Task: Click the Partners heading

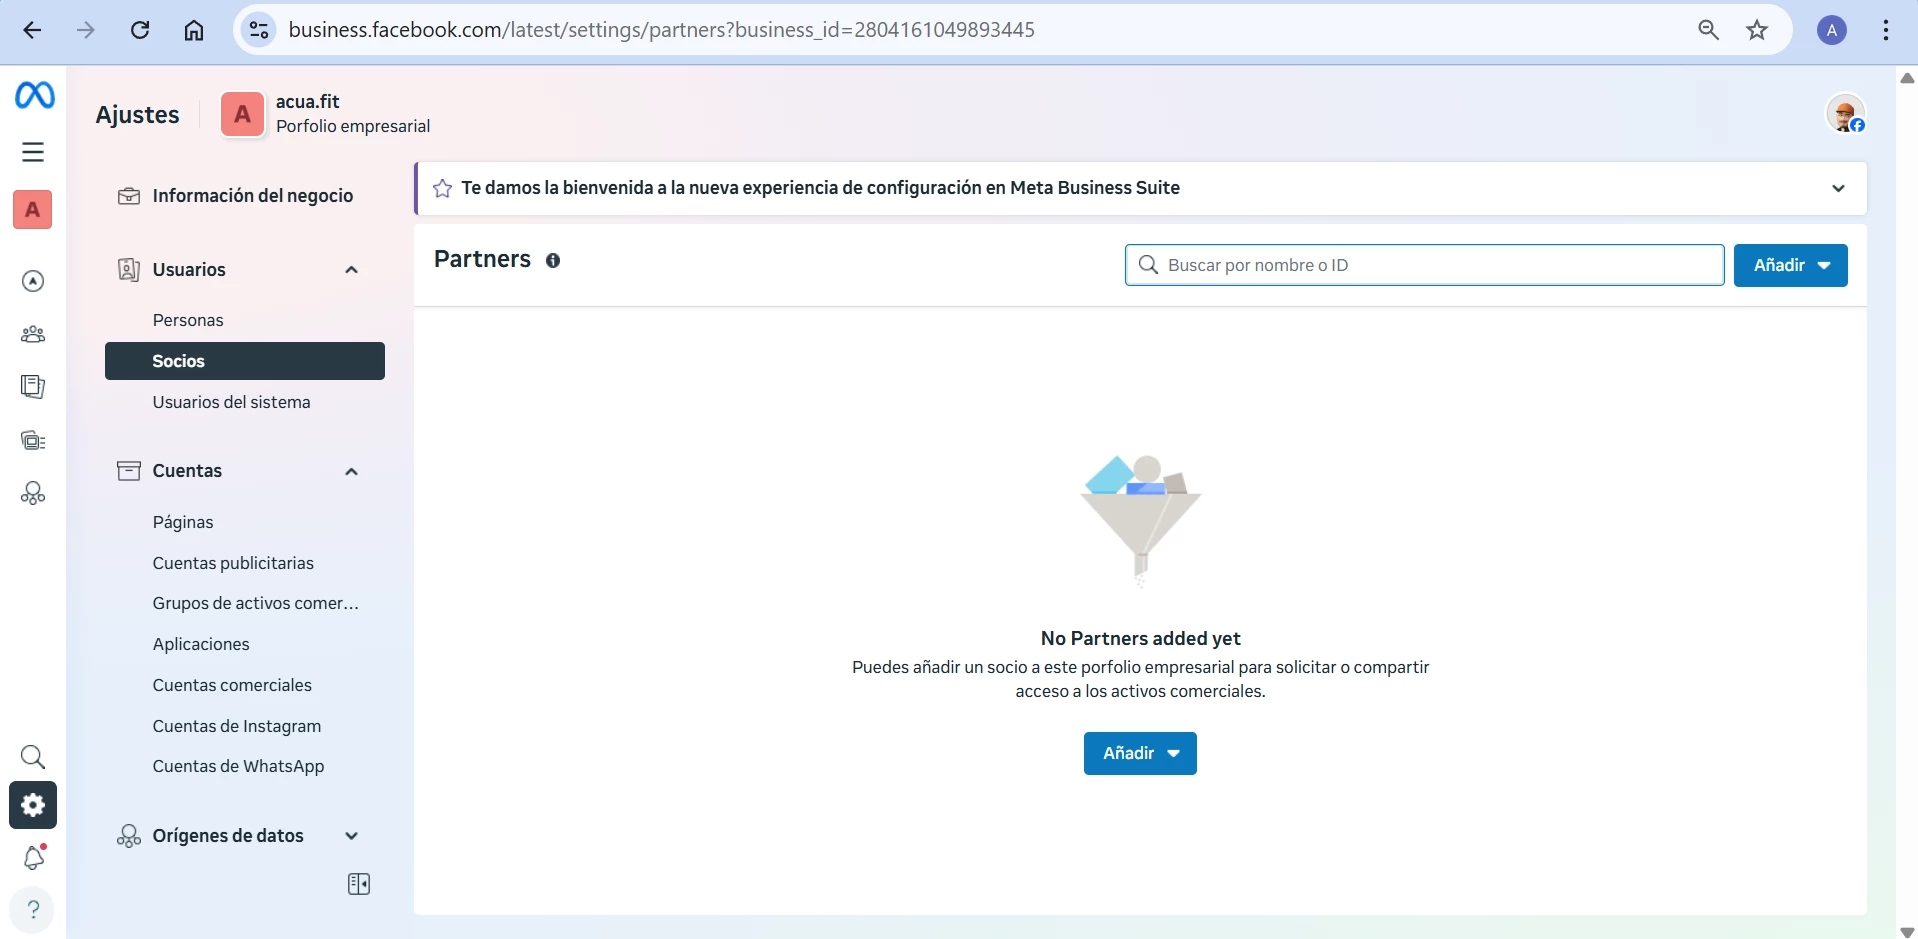Action: point(482,260)
